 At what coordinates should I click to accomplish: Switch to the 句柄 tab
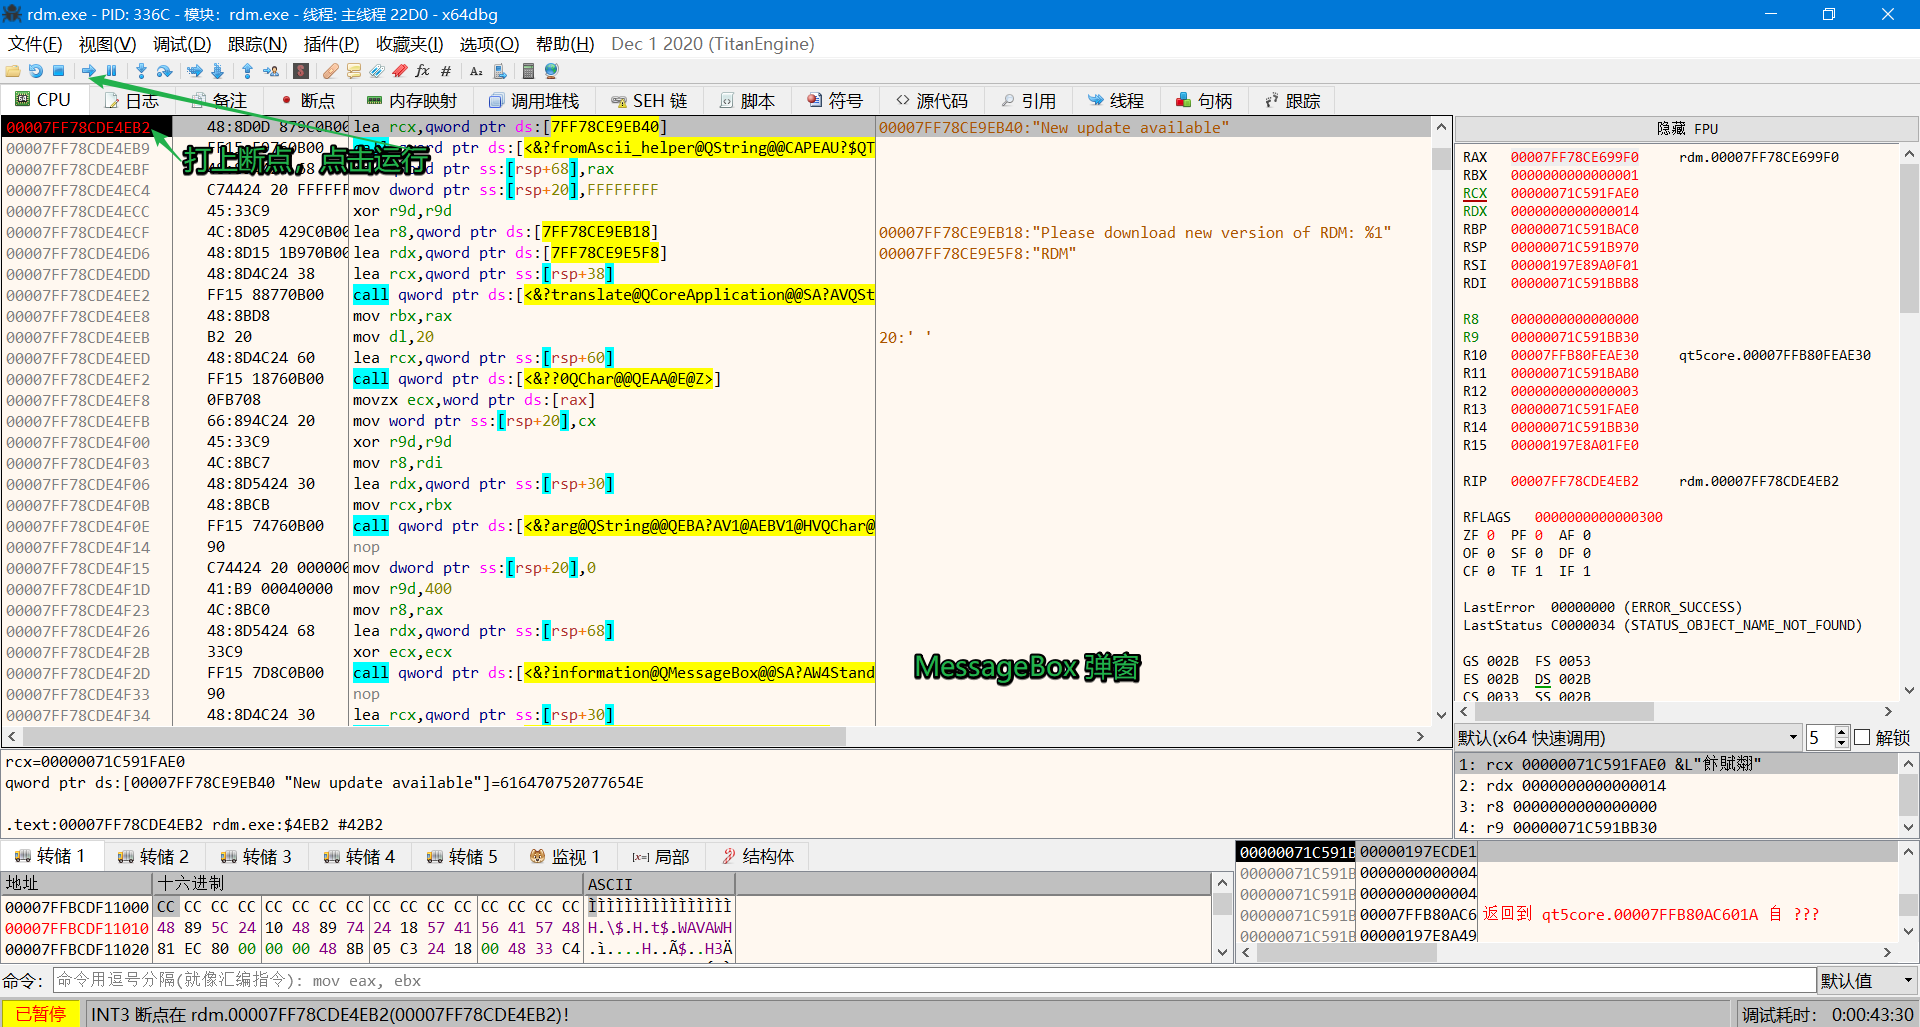pos(1203,101)
